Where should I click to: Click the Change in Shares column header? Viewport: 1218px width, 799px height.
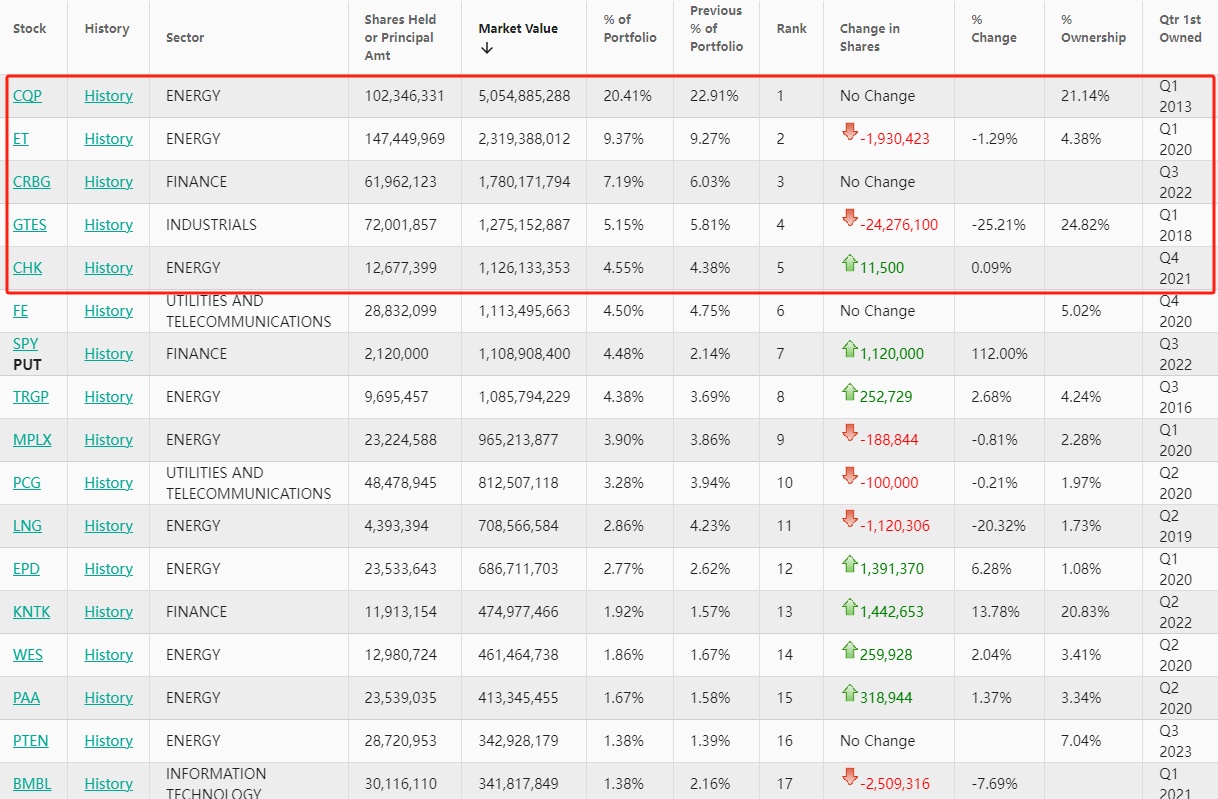pyautogui.click(x=869, y=37)
